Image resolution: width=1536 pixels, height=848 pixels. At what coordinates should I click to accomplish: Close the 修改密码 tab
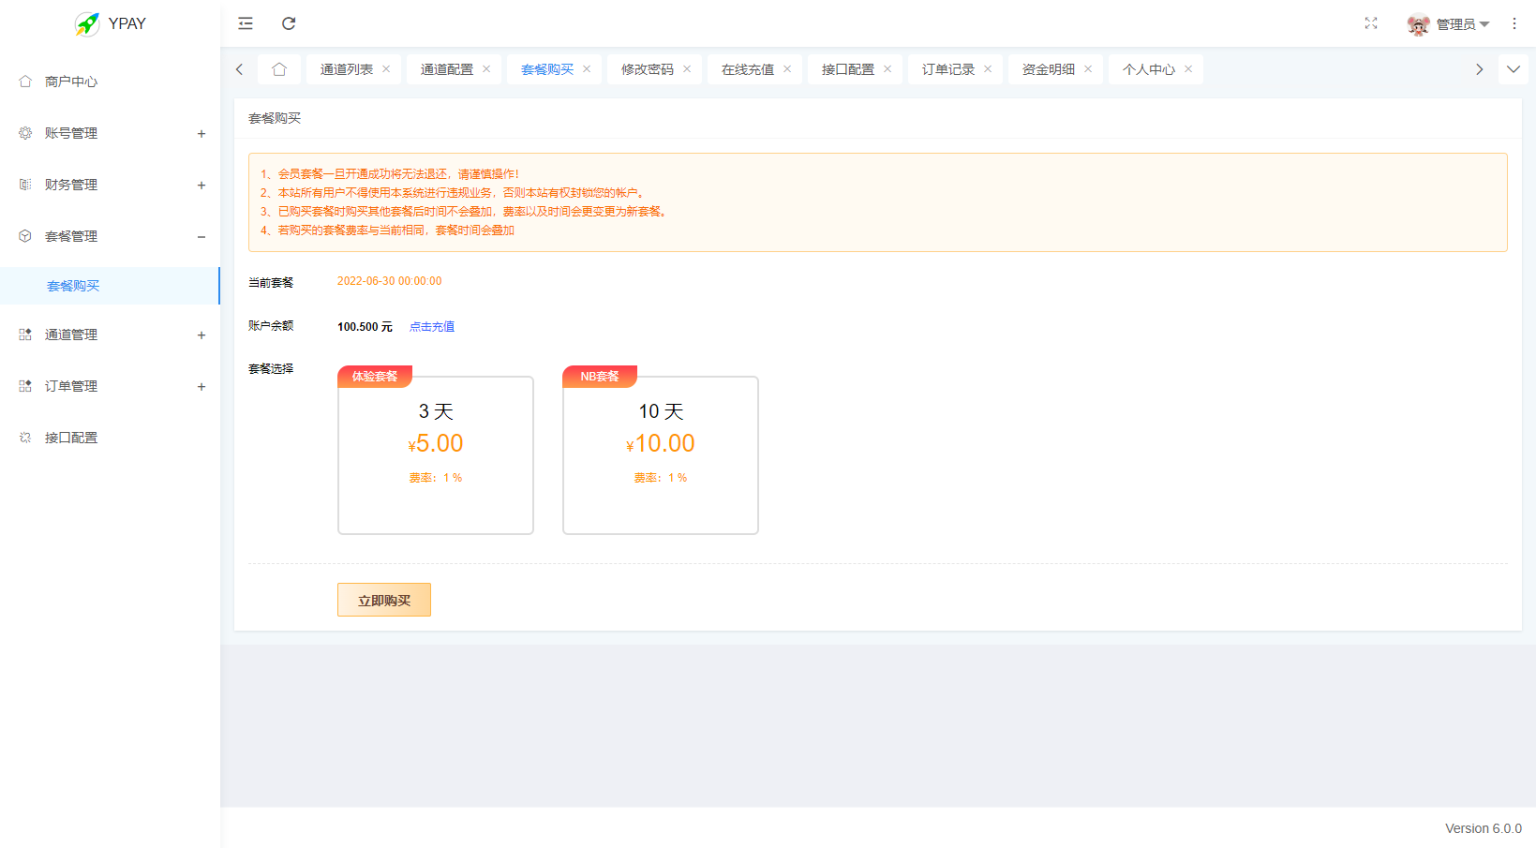pyautogui.click(x=686, y=69)
